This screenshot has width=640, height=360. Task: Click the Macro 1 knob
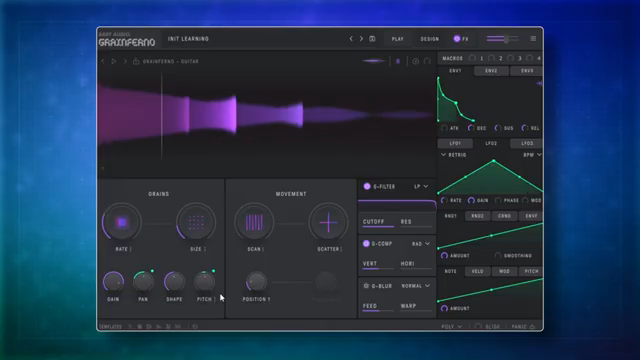click(472, 58)
